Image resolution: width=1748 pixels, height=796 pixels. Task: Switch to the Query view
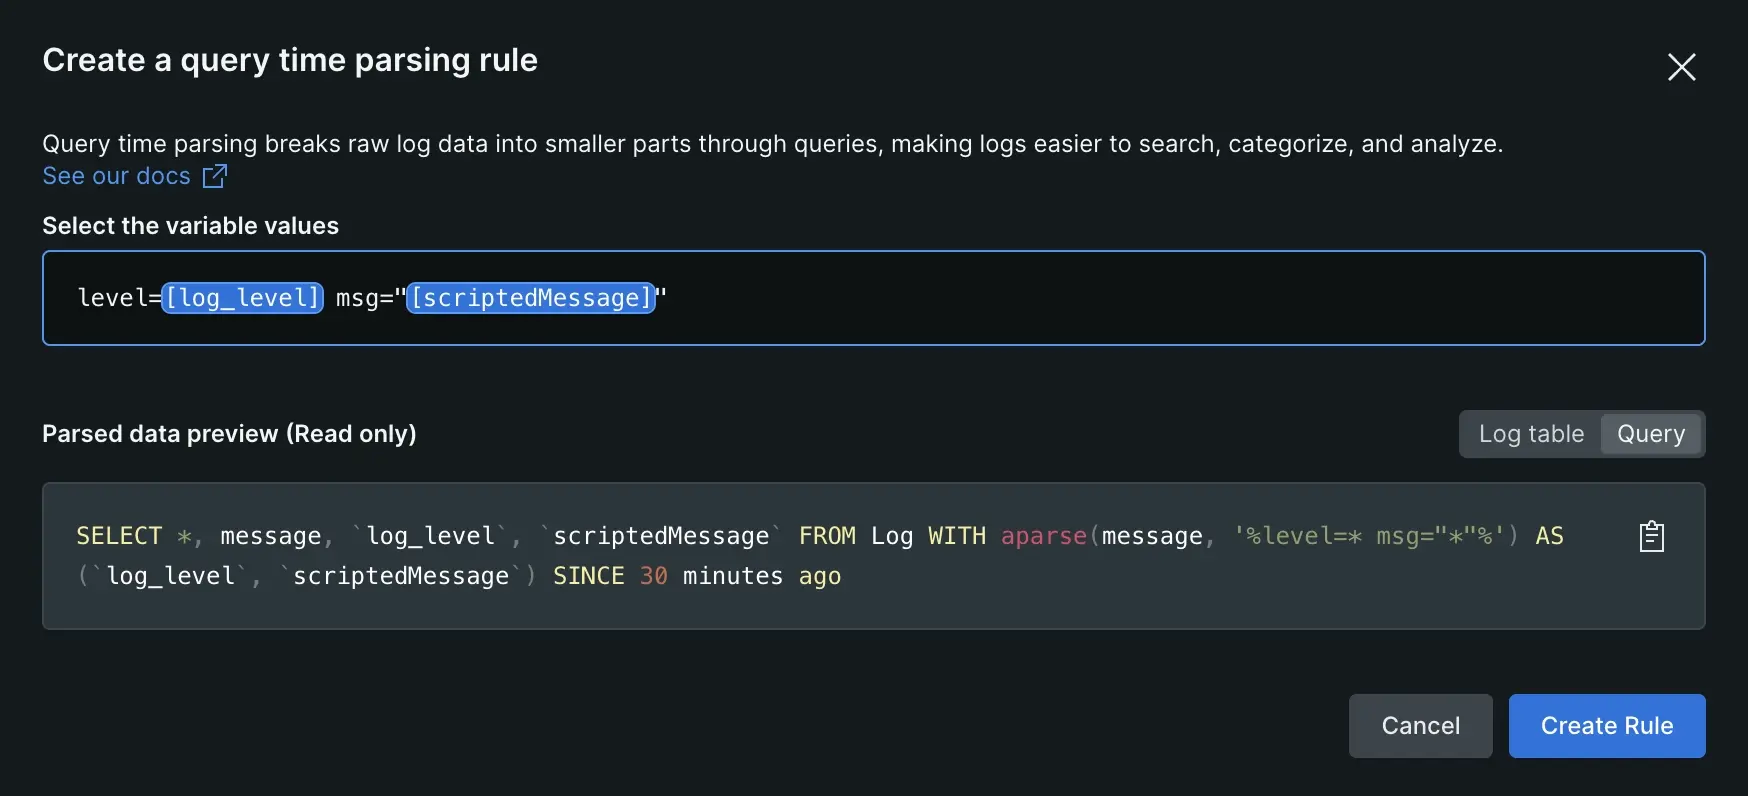click(1650, 434)
